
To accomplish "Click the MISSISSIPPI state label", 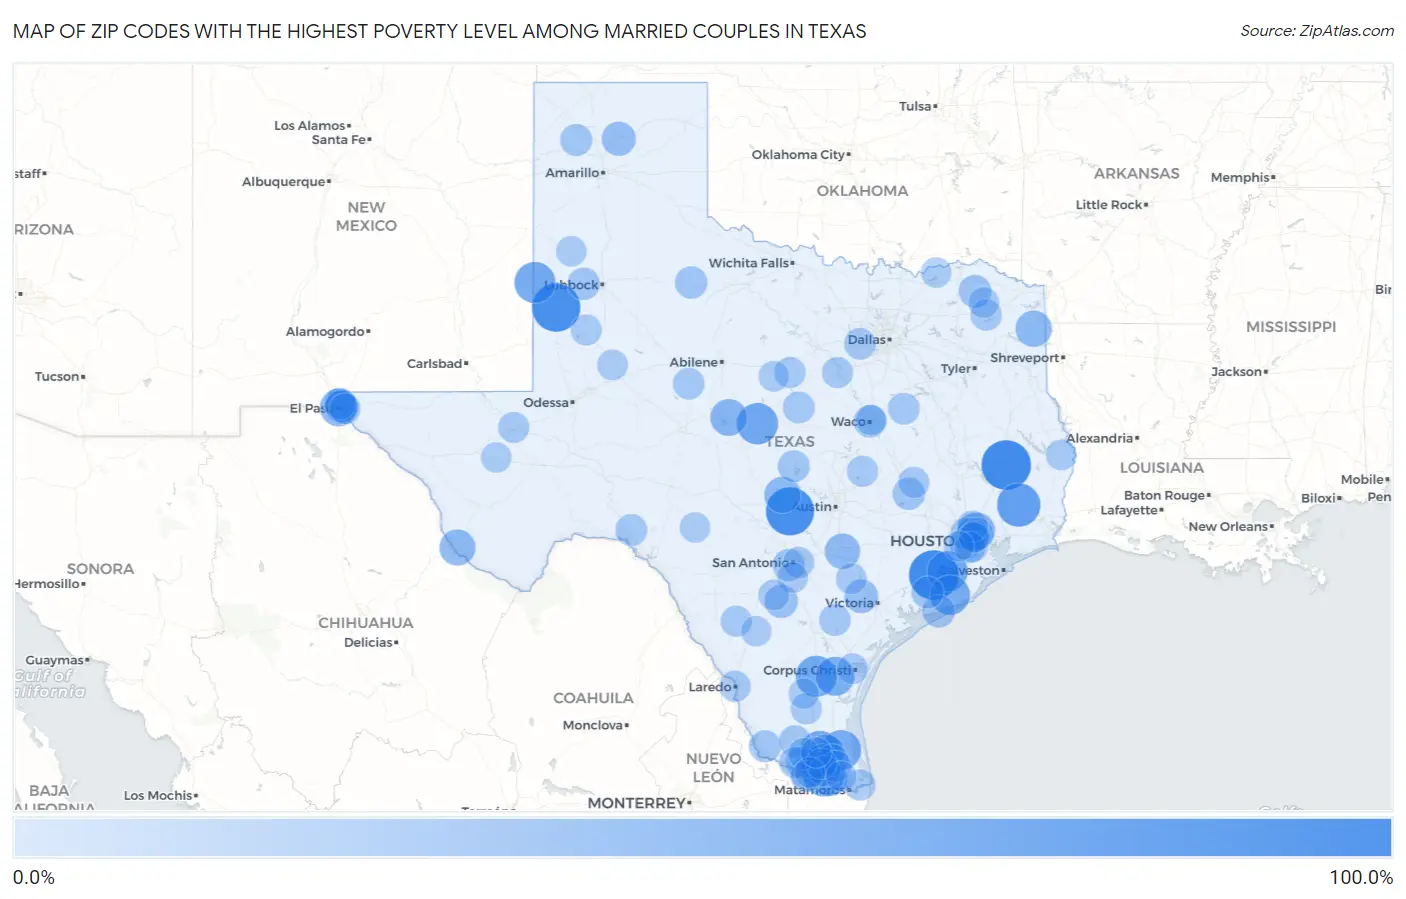I will 1291,327.
